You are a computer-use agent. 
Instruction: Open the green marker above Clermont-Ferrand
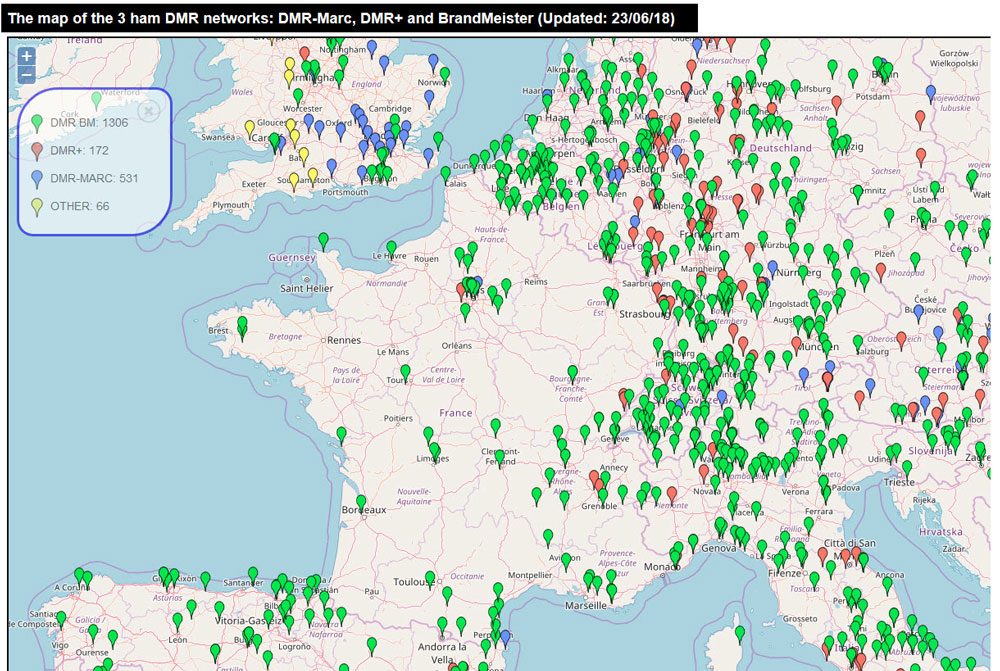click(x=496, y=427)
